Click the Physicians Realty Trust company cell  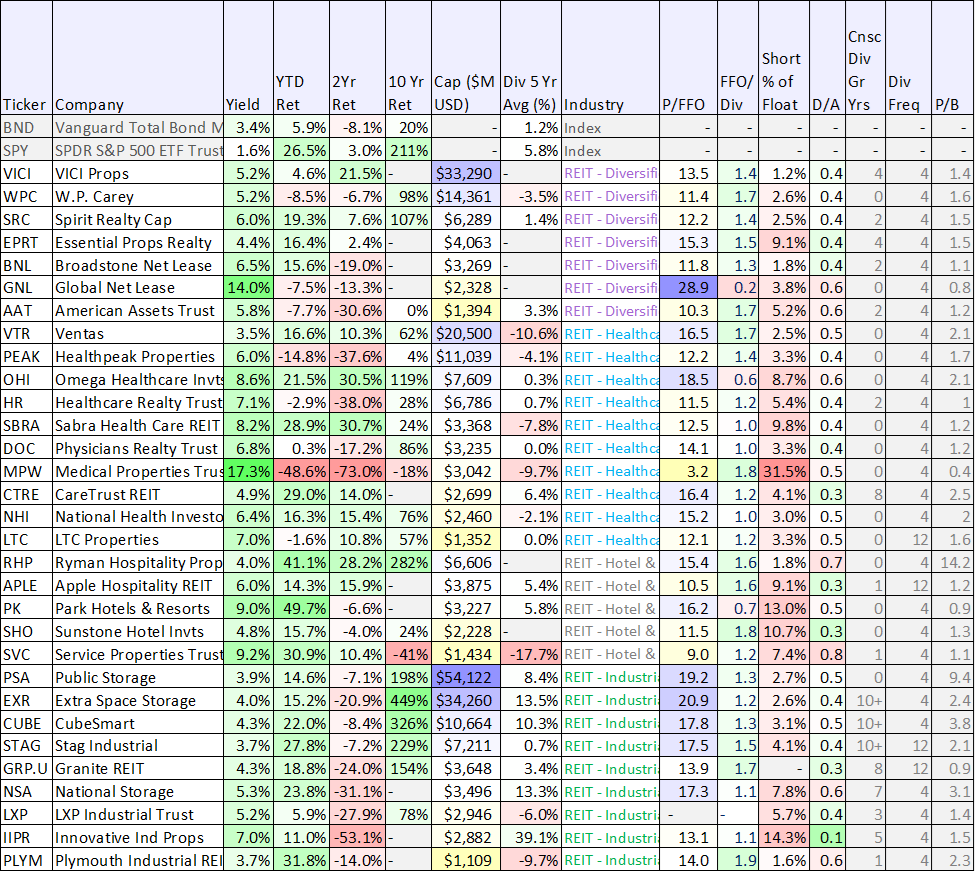pyautogui.click(x=138, y=448)
